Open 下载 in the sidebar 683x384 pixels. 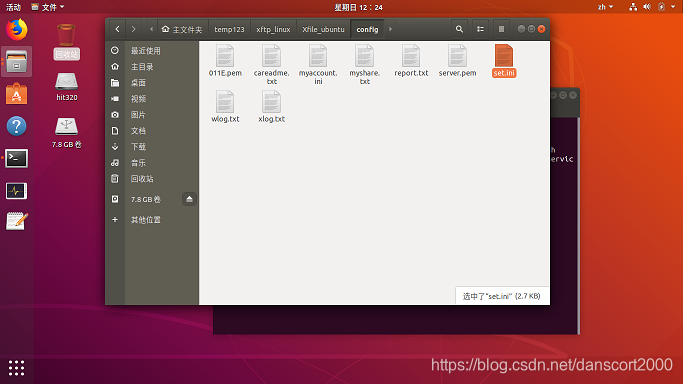click(x=152, y=147)
